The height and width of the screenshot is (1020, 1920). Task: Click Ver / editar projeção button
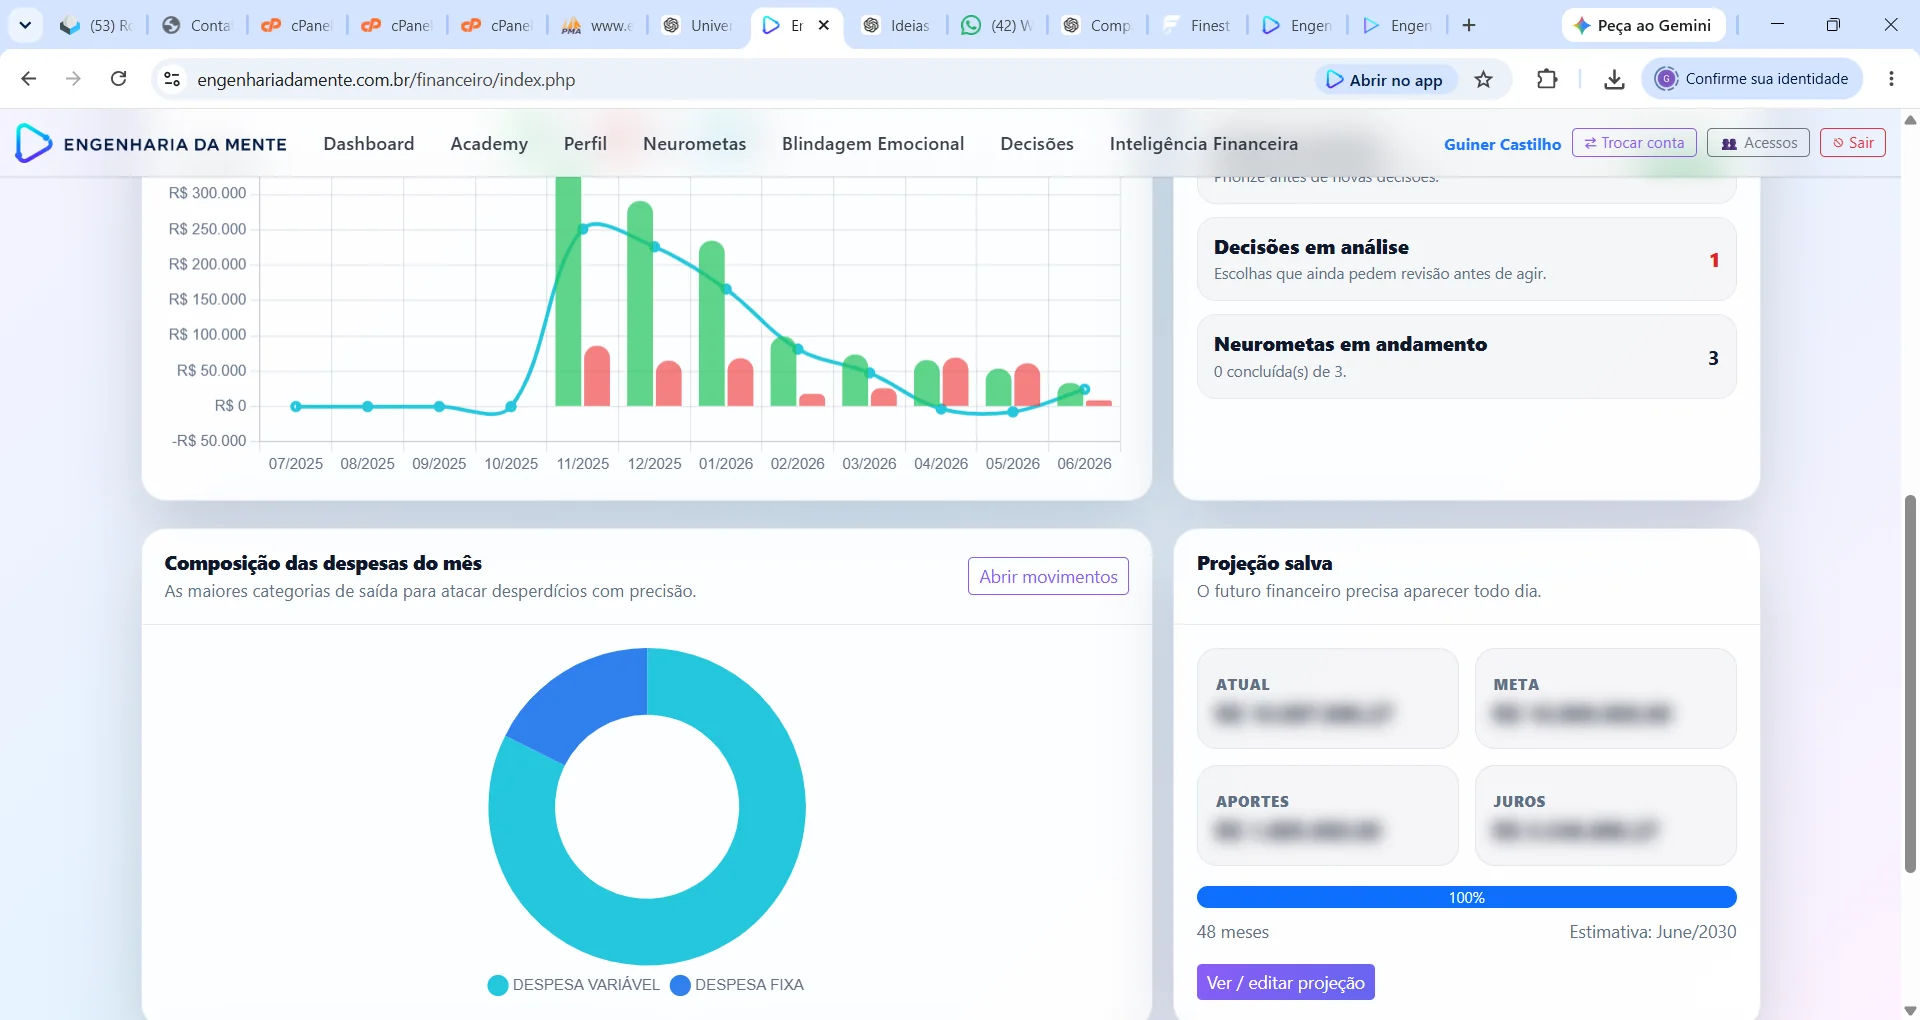(x=1286, y=982)
